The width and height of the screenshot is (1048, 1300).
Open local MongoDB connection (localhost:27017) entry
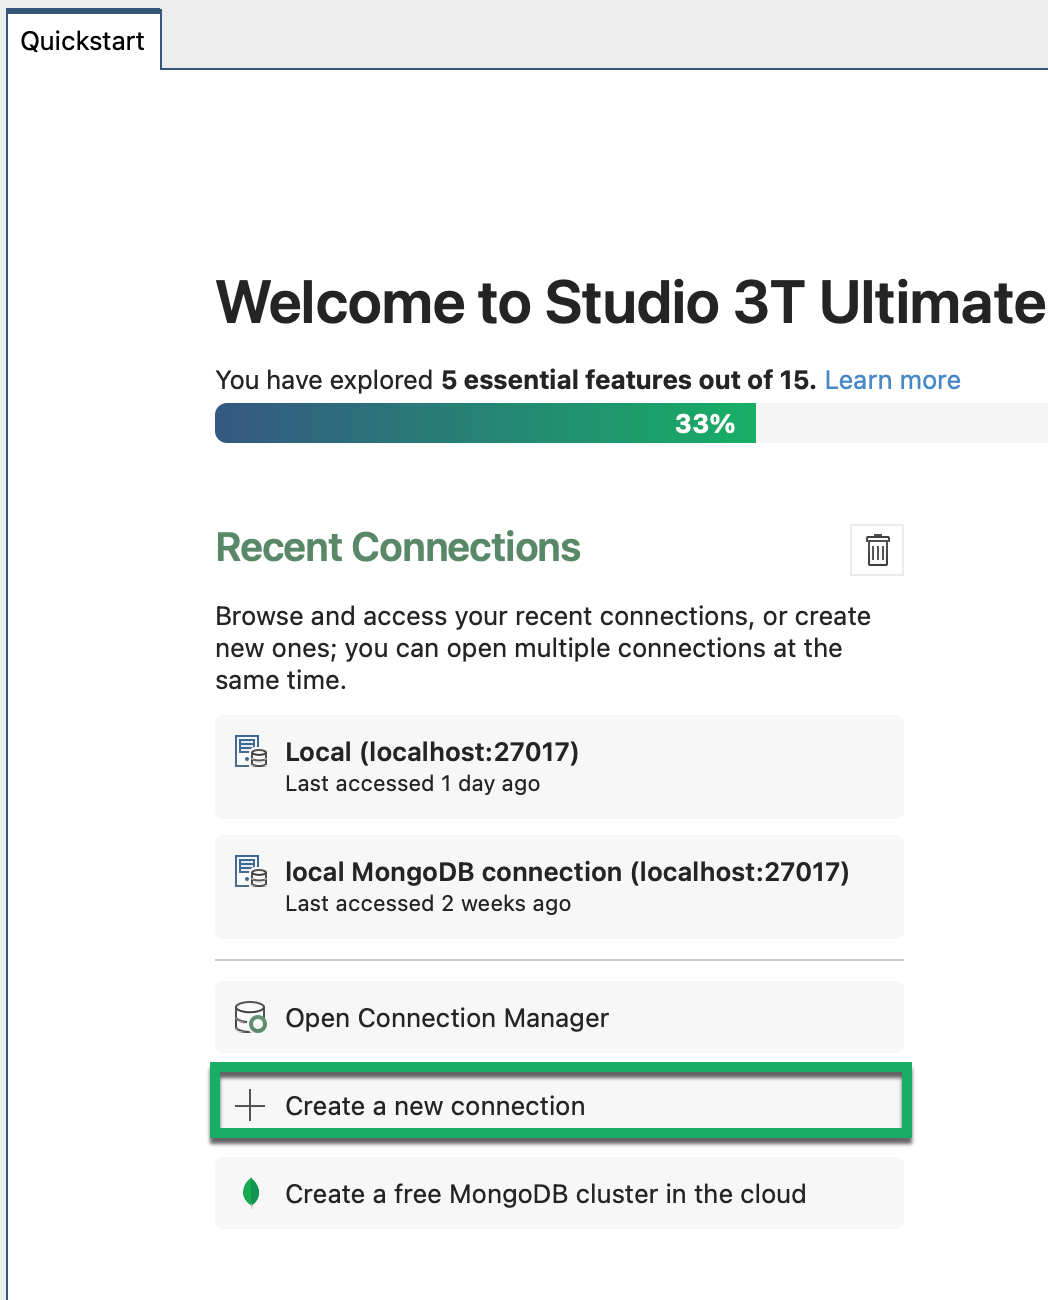click(567, 872)
